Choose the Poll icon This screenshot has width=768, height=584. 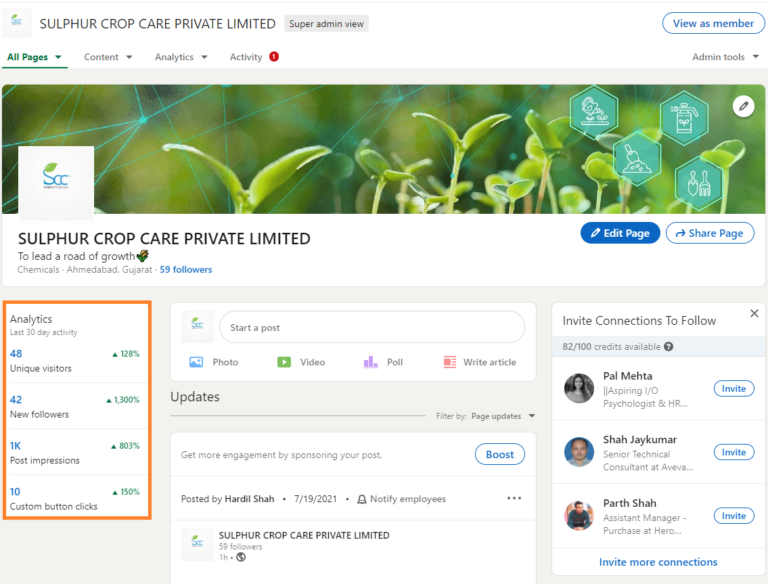[x=370, y=362]
